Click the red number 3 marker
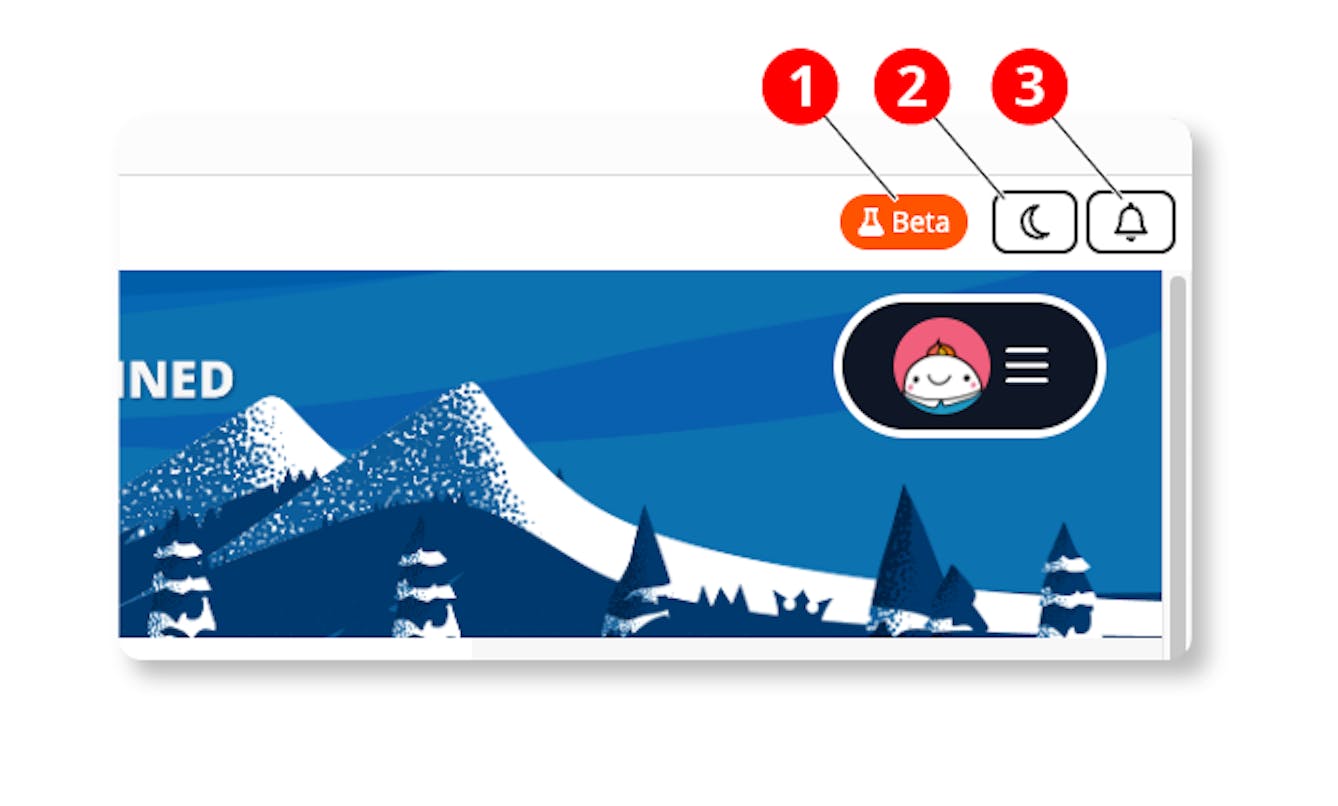 tap(1029, 88)
